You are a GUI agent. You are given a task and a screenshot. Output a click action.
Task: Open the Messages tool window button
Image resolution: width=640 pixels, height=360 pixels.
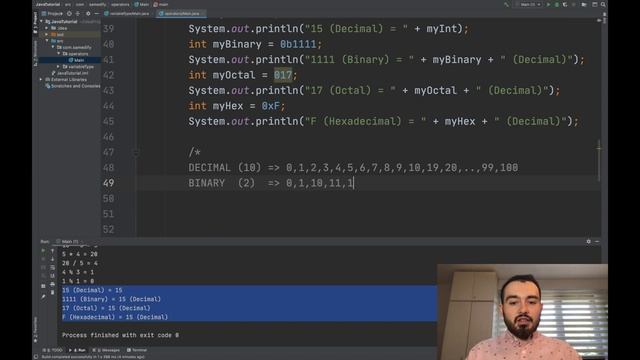pyautogui.click(x=107, y=350)
